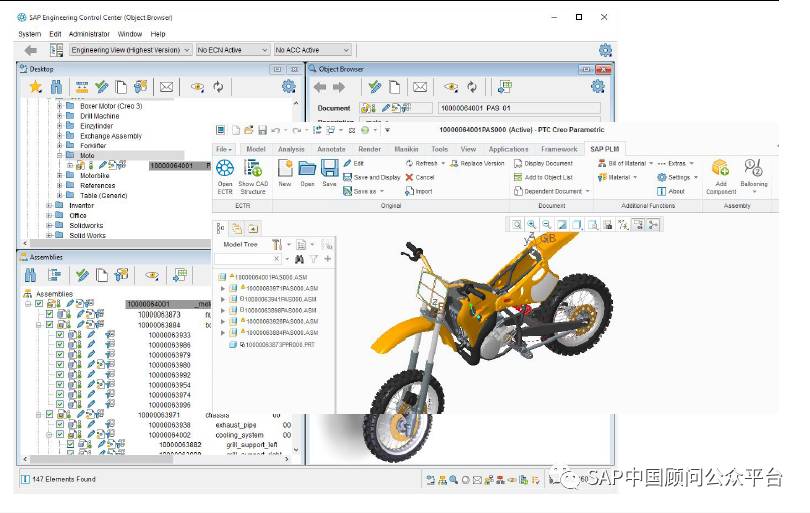This screenshot has height=513, width=810.
Task: Click the eye display icon in Desktop toolbar
Action: click(197, 87)
